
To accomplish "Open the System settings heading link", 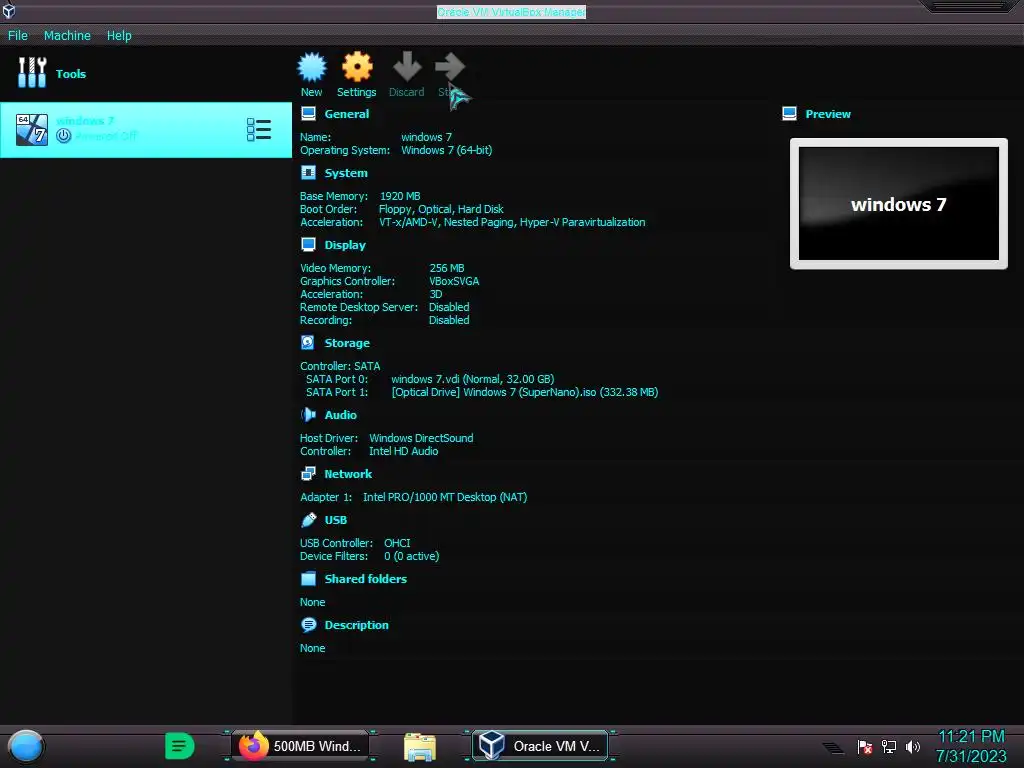I will coord(346,173).
